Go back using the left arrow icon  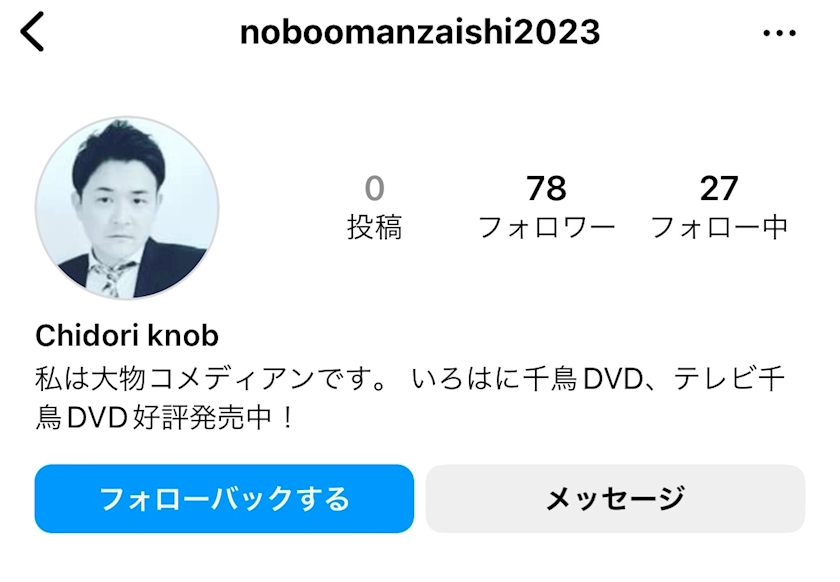(32, 32)
